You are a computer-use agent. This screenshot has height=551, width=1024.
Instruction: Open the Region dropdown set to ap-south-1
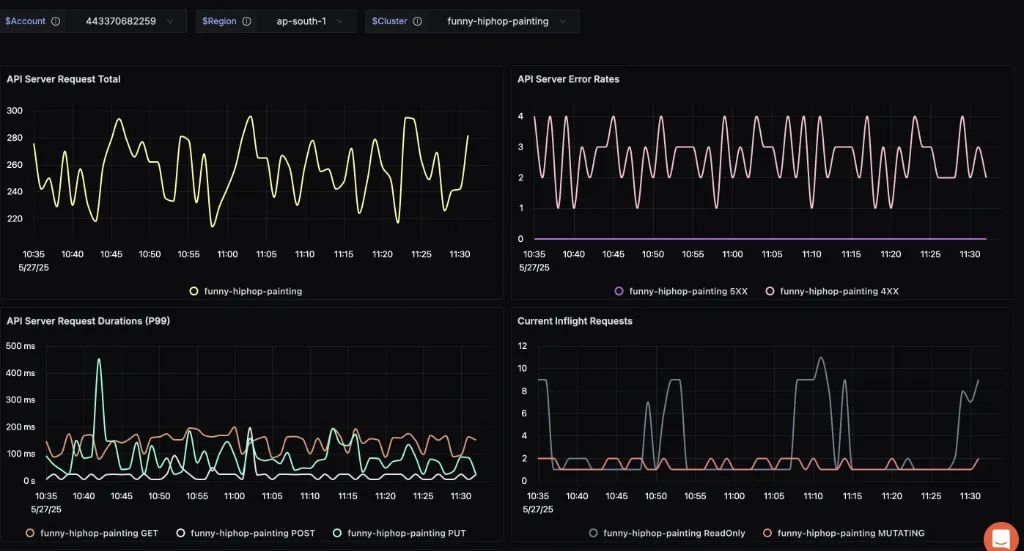(305, 21)
